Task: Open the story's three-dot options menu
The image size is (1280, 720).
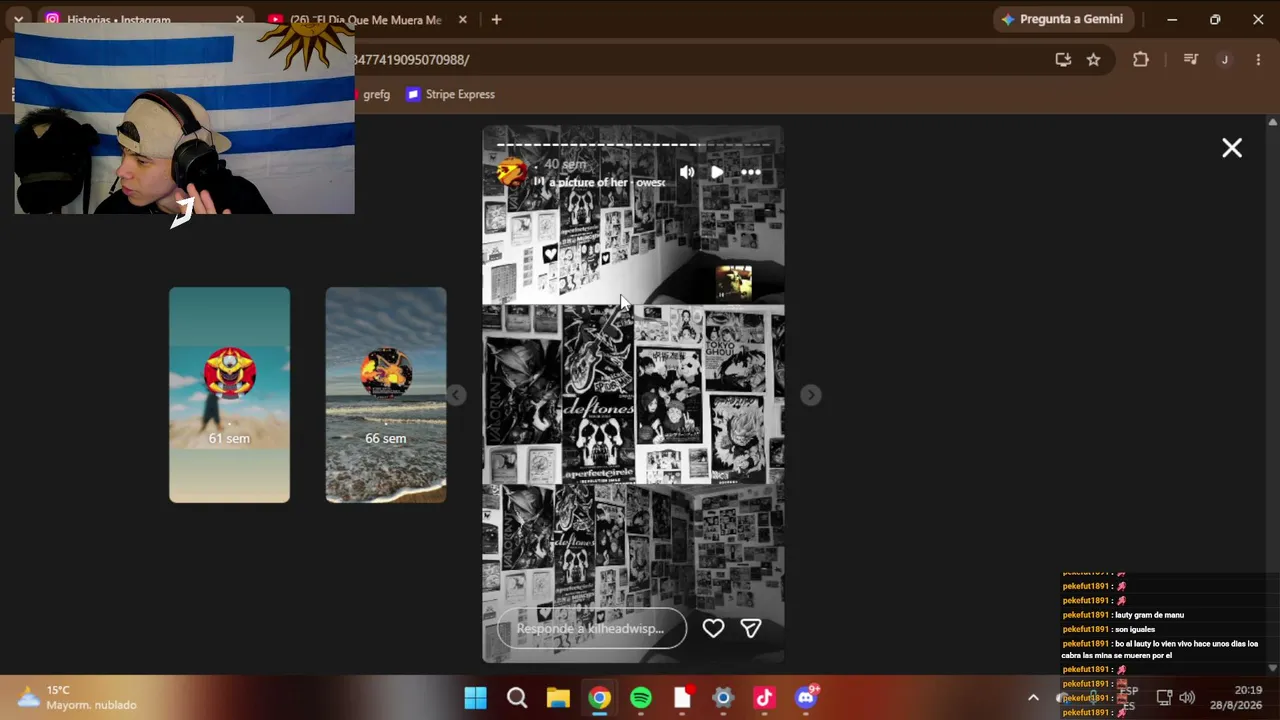Action: pyautogui.click(x=751, y=172)
